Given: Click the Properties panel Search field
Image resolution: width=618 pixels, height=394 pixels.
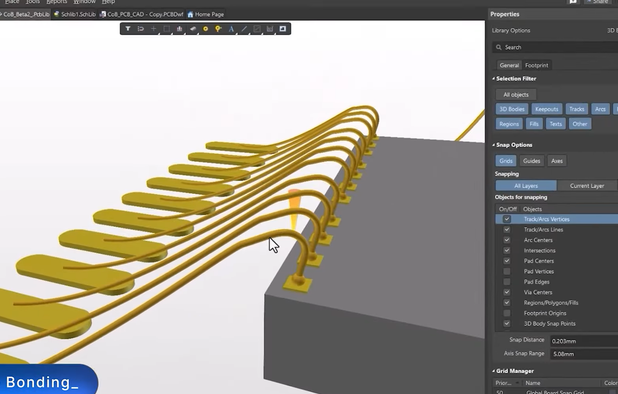Looking at the screenshot, I should tap(555, 47).
